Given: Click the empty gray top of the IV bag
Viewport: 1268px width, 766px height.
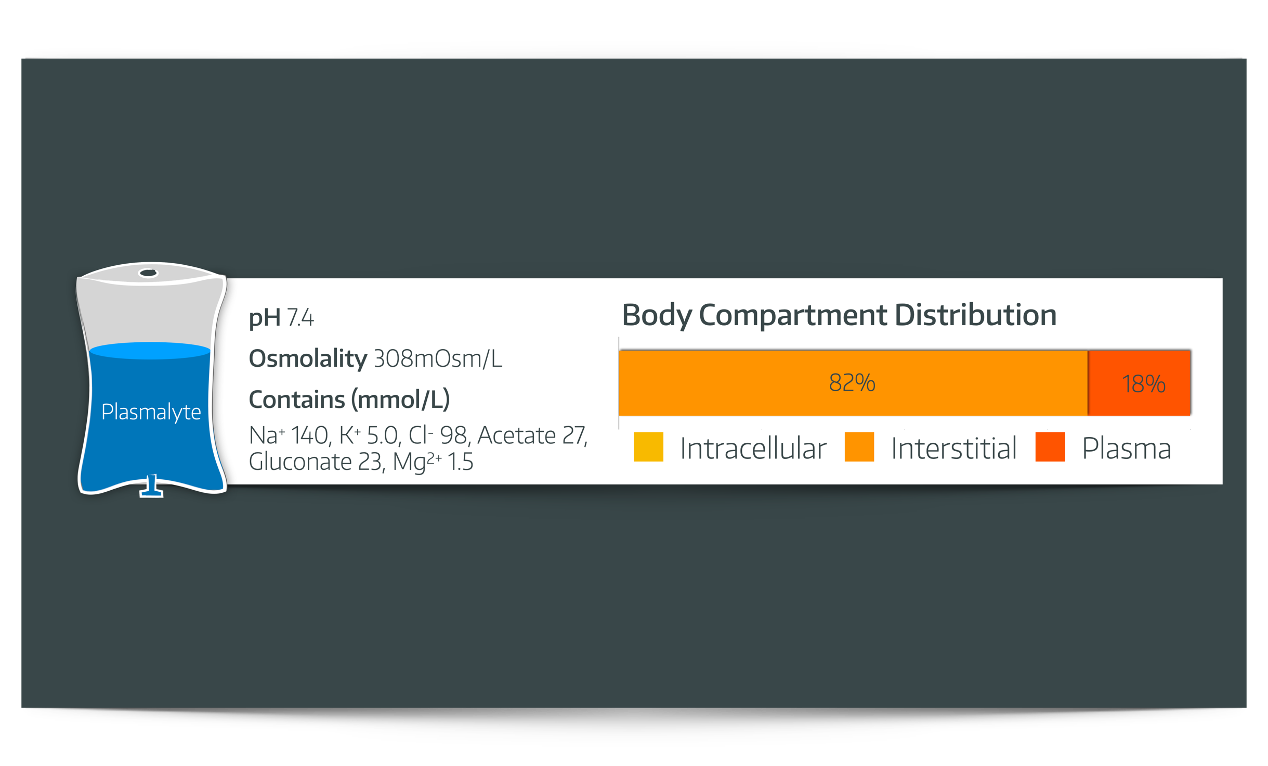Looking at the screenshot, I should [x=150, y=312].
